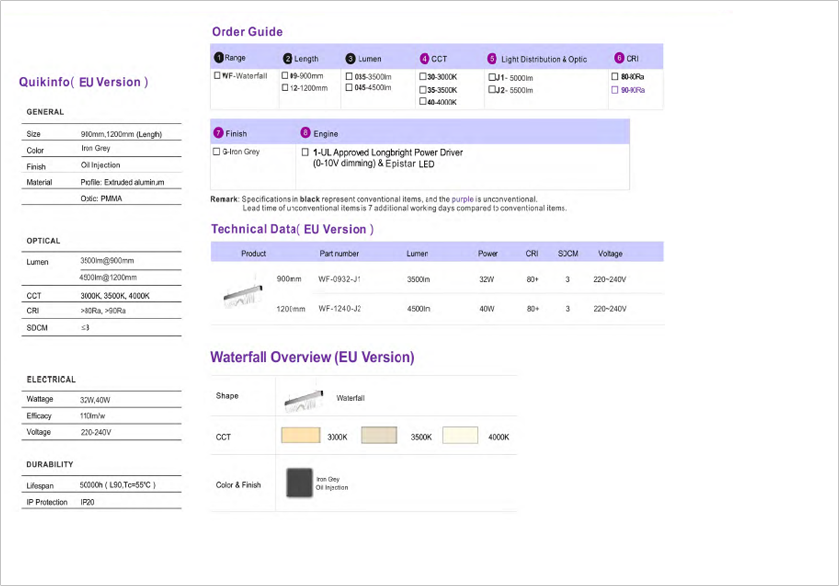Check the J2-5500lm optic checkbox
Image resolution: width=839 pixels, height=586 pixels.
[x=492, y=89]
